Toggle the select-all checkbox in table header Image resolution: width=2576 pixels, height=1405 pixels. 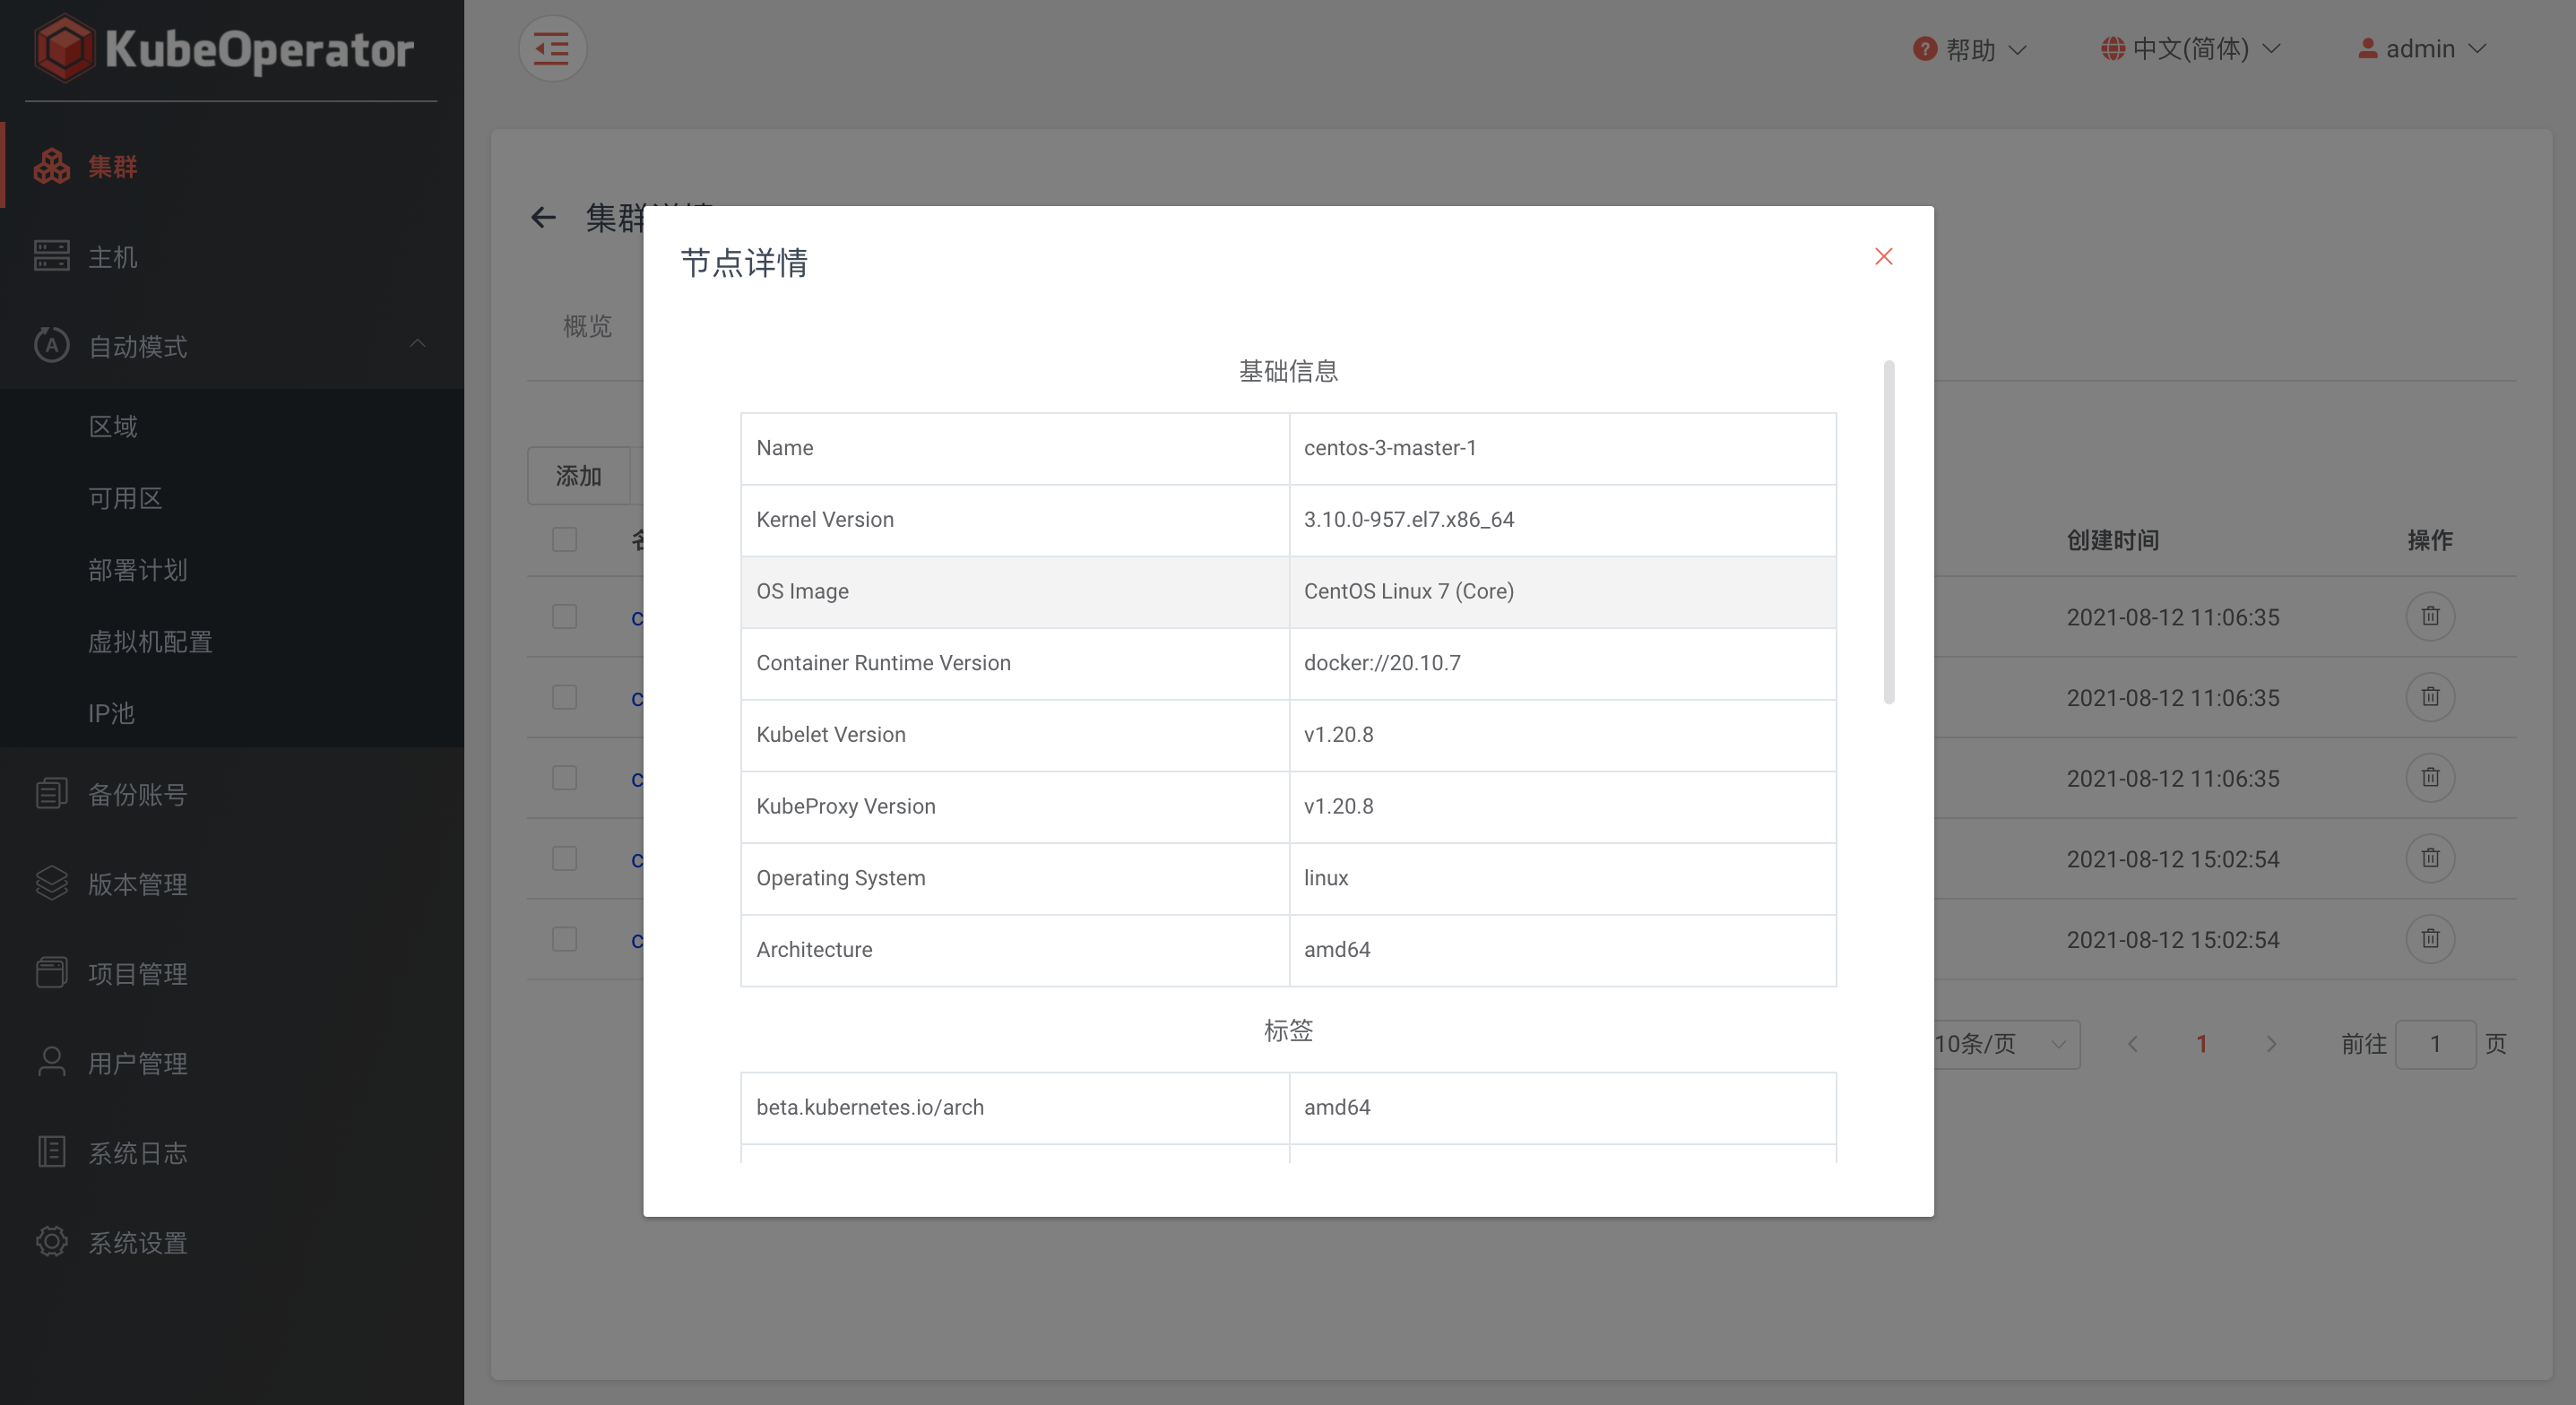point(565,540)
